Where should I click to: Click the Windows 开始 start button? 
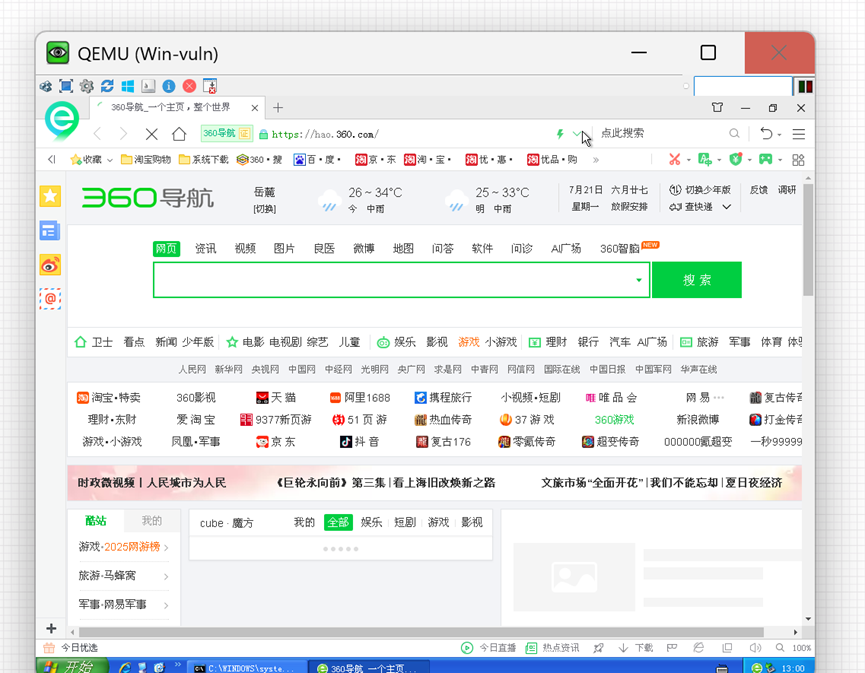(x=72, y=666)
